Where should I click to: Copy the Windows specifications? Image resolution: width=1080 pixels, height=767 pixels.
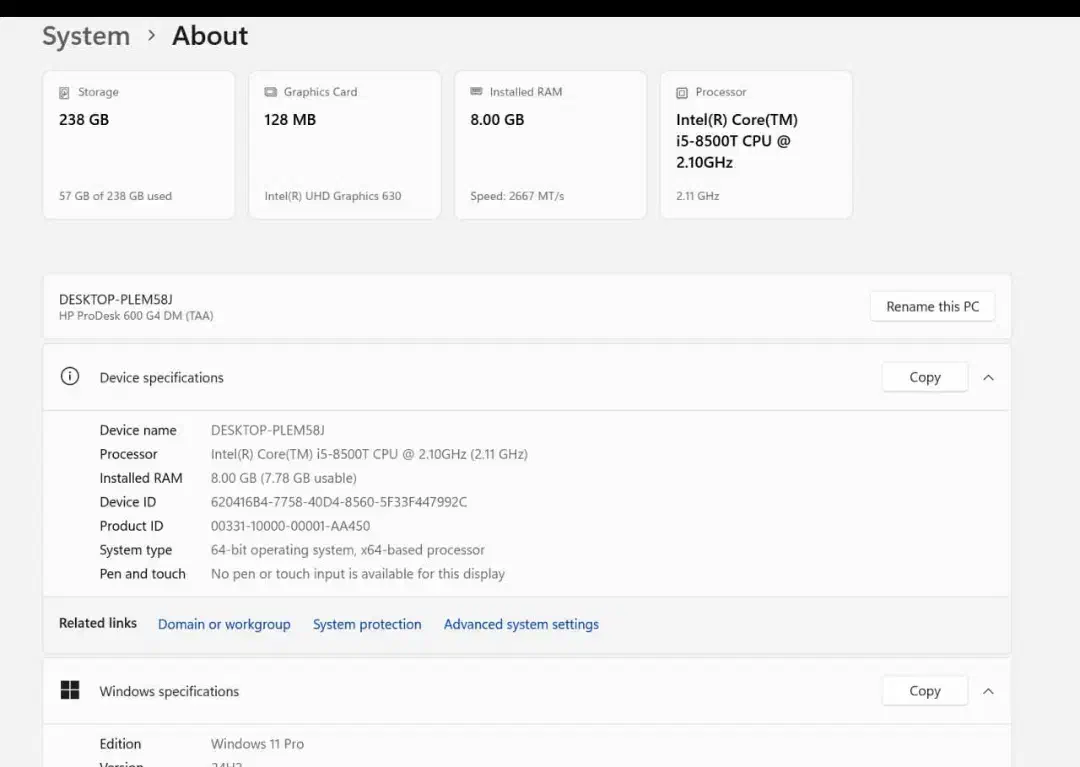pos(924,691)
